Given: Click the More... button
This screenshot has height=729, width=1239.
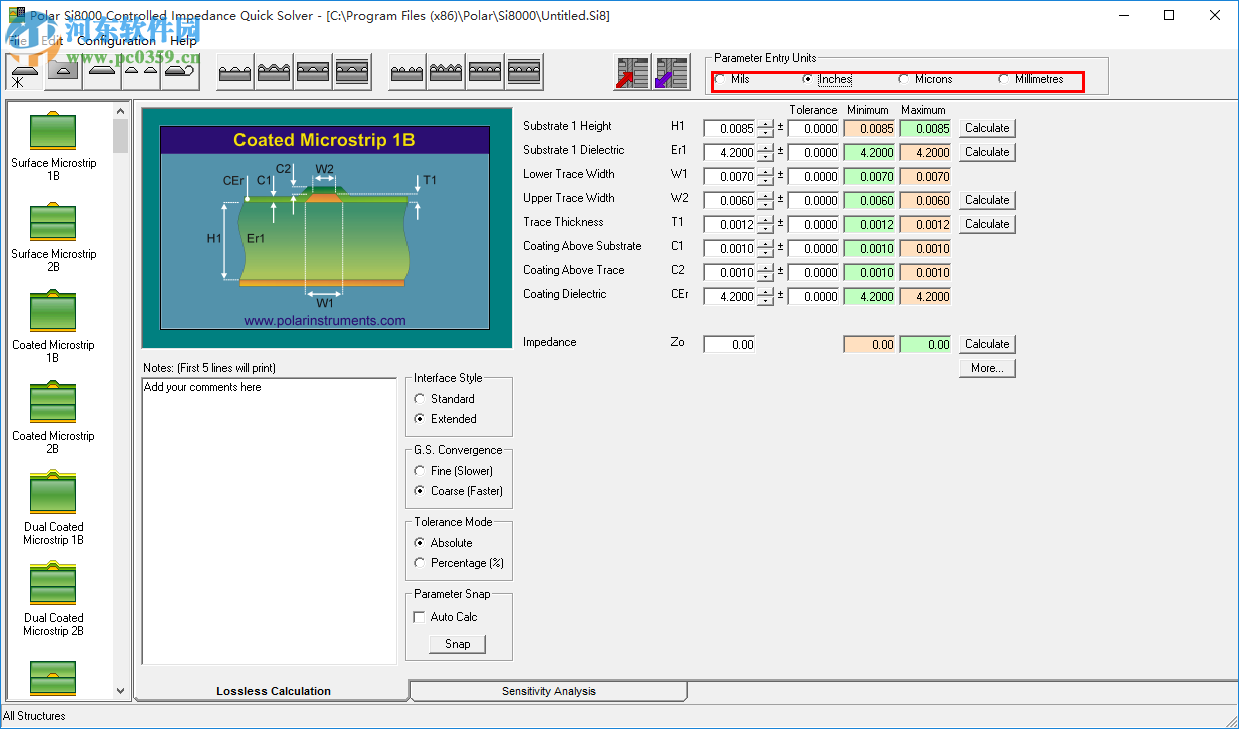Looking at the screenshot, I should click(987, 368).
